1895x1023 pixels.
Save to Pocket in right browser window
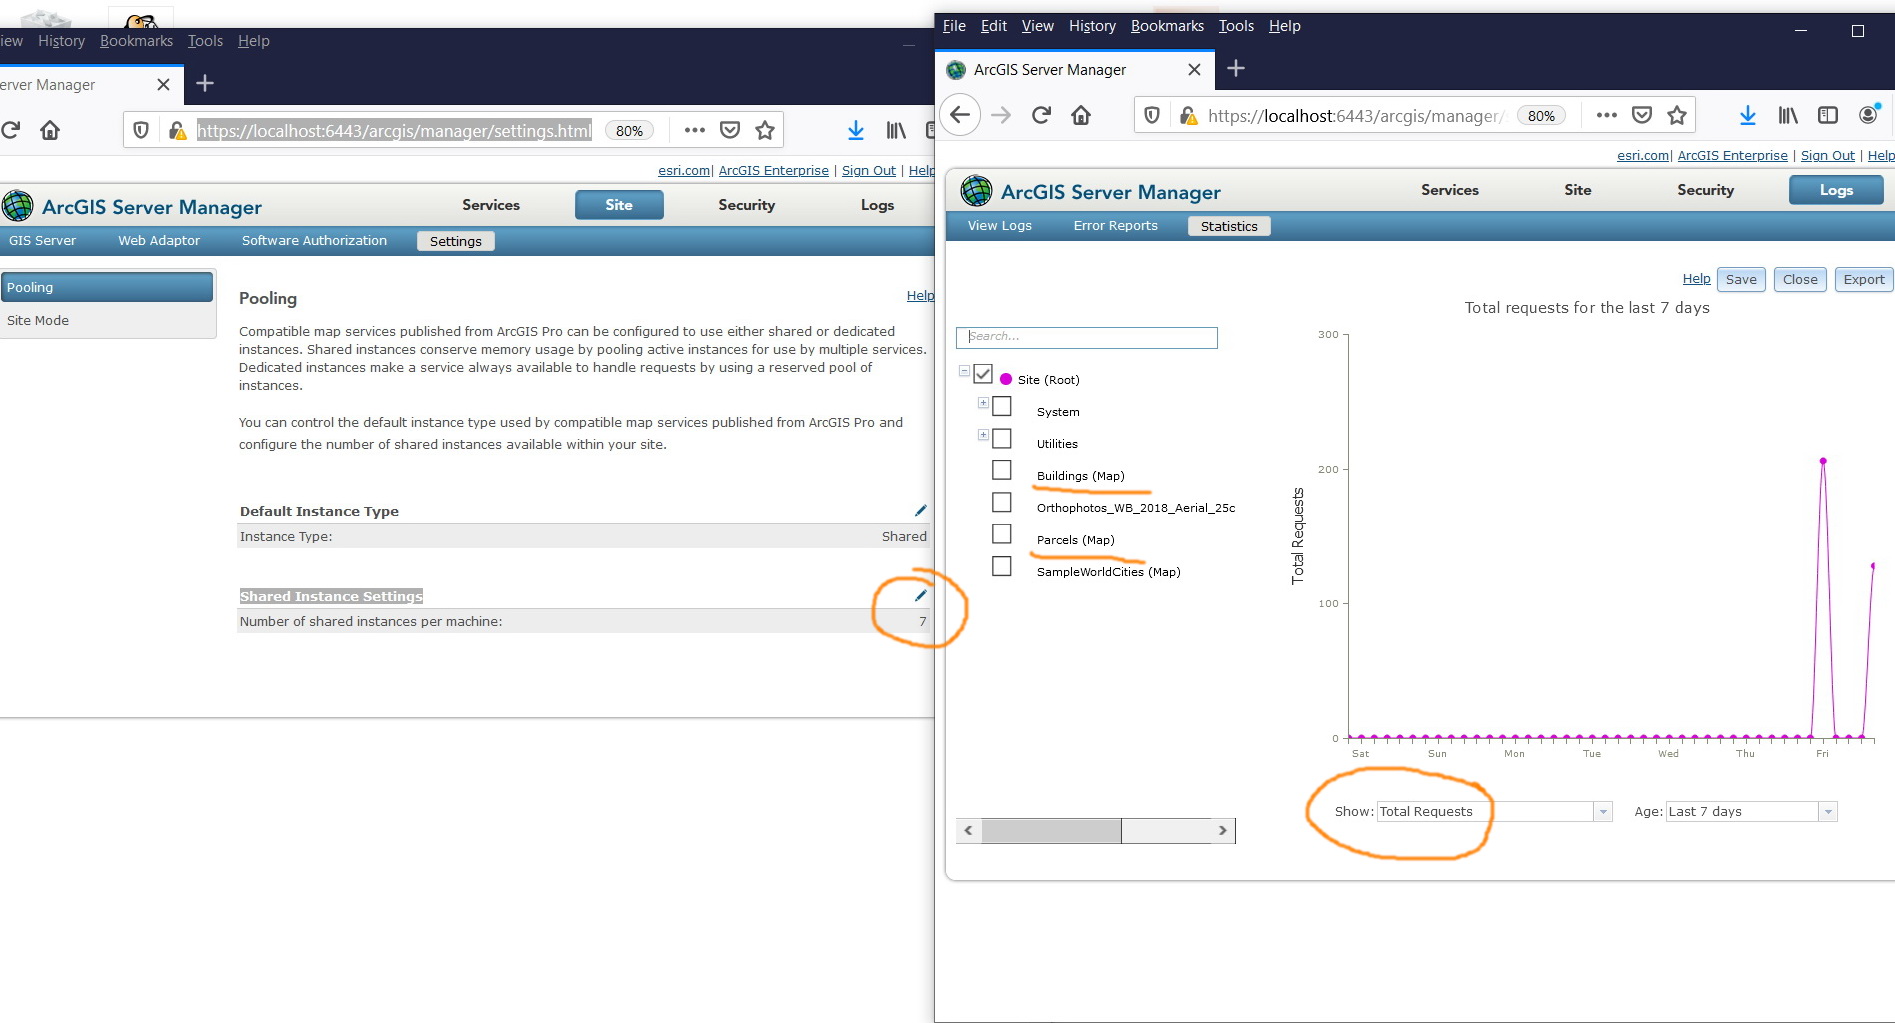tap(1642, 115)
